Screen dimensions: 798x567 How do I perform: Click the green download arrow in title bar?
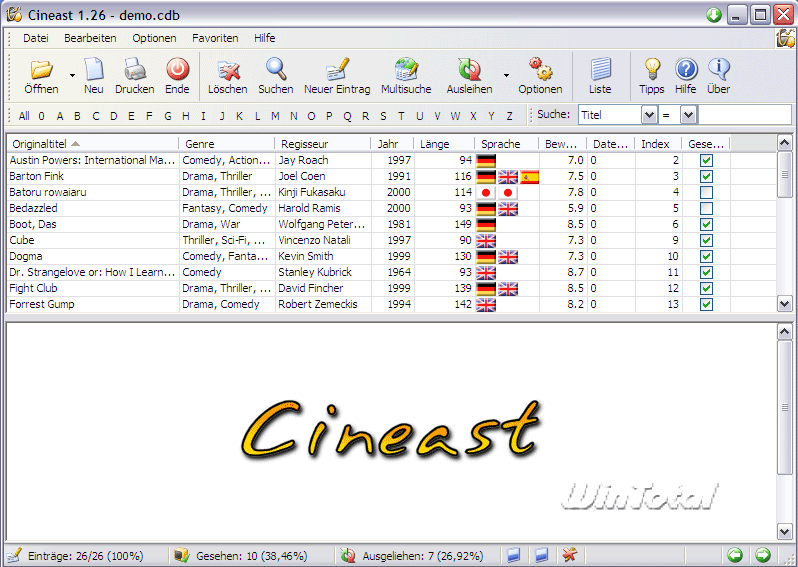click(x=714, y=15)
